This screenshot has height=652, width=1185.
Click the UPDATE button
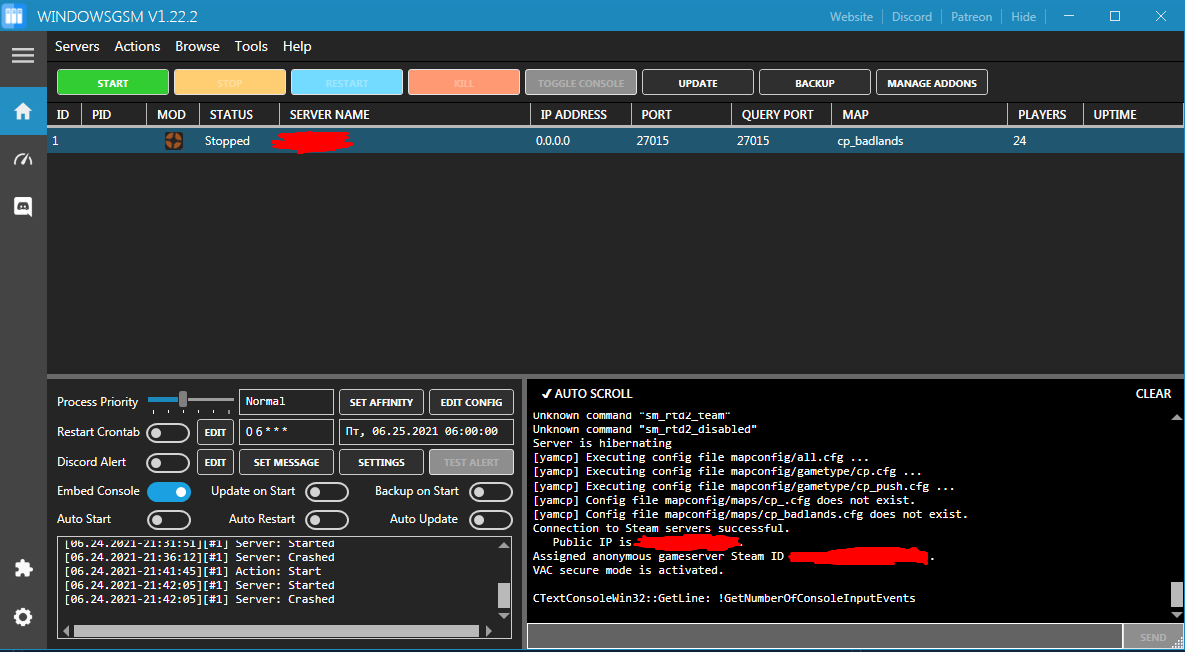697,82
